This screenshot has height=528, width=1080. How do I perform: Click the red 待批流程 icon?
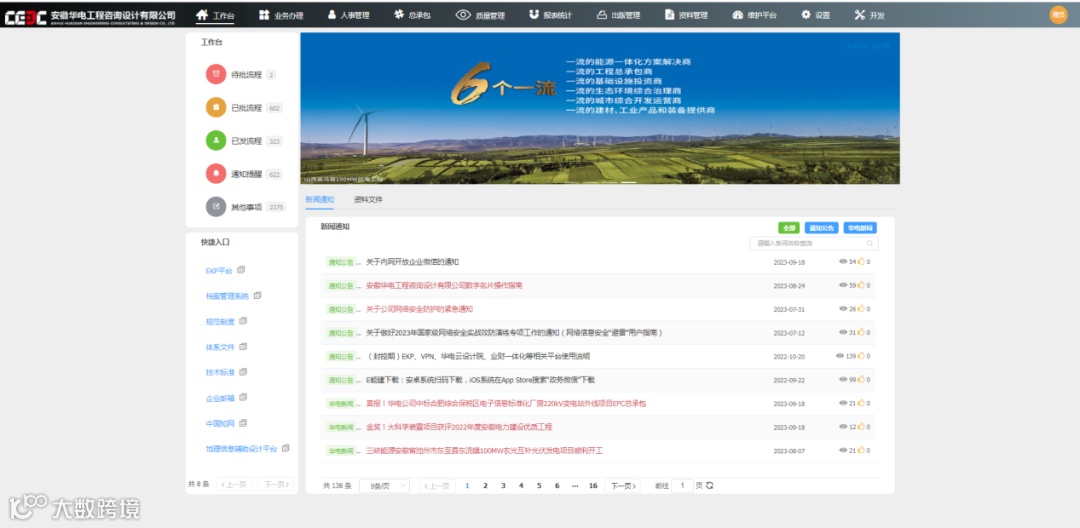216,74
